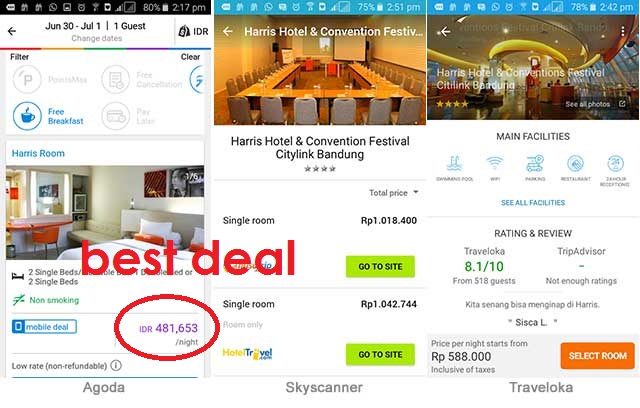This screenshot has width=640, height=408.
Task: Toggle the Pay Later filter
Action: pyautogui.click(x=129, y=116)
